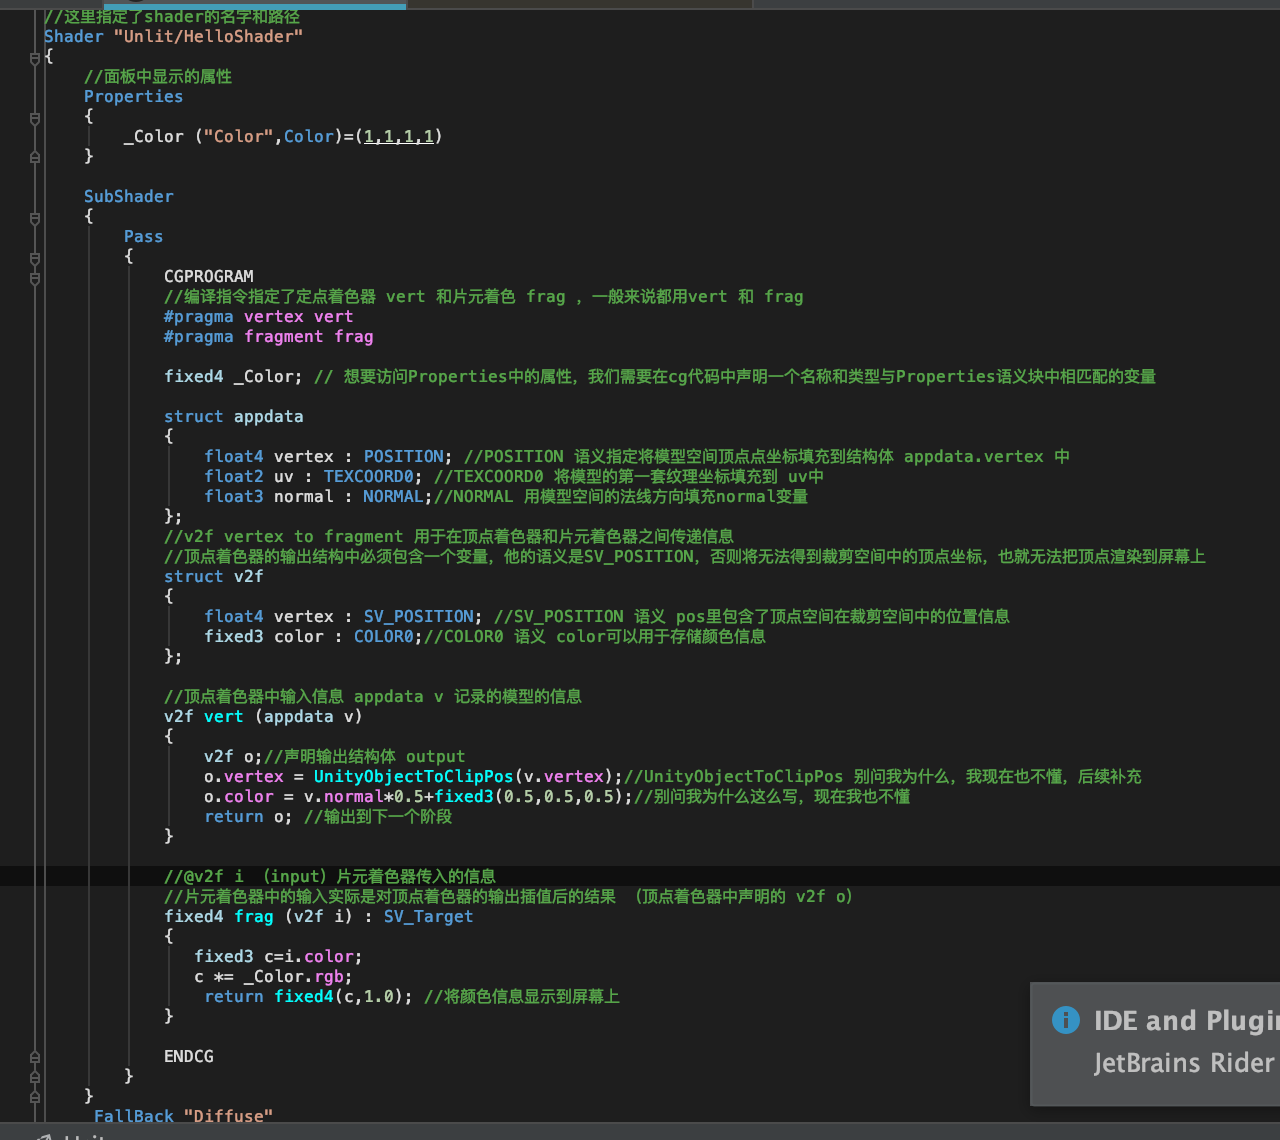Click the NORMAL semantic after normal
The image size is (1280, 1140).
[393, 496]
